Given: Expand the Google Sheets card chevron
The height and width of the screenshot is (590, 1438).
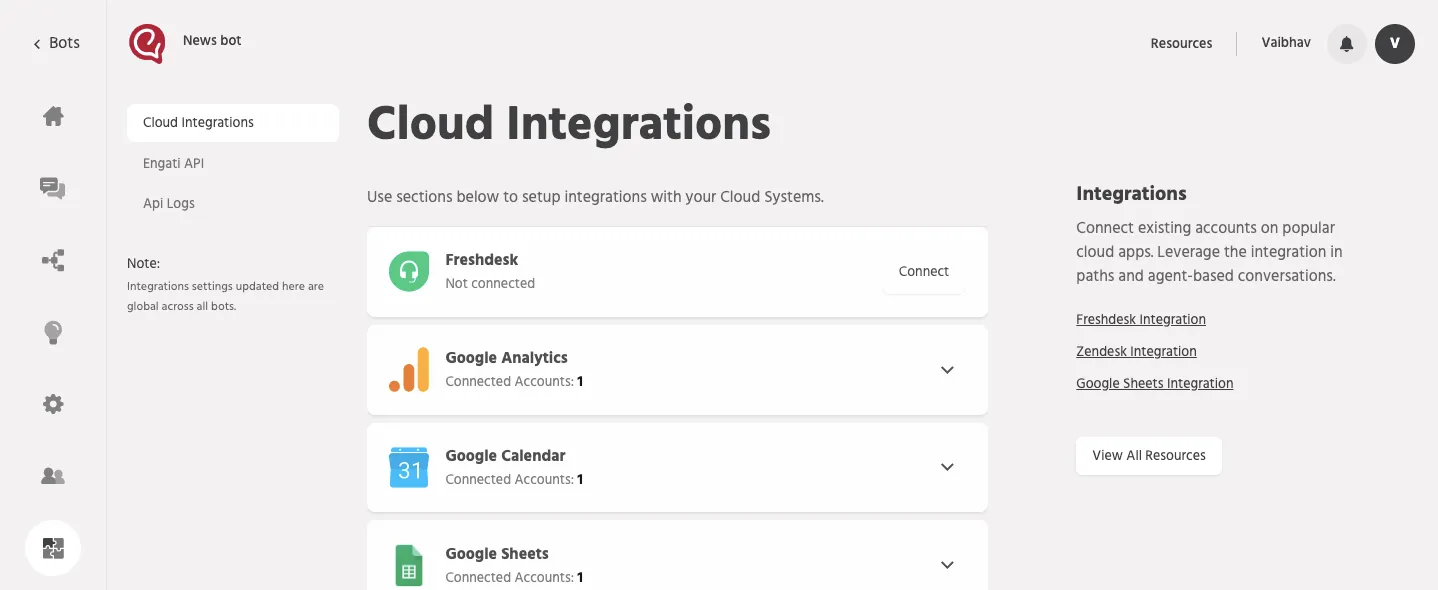Looking at the screenshot, I should [947, 565].
